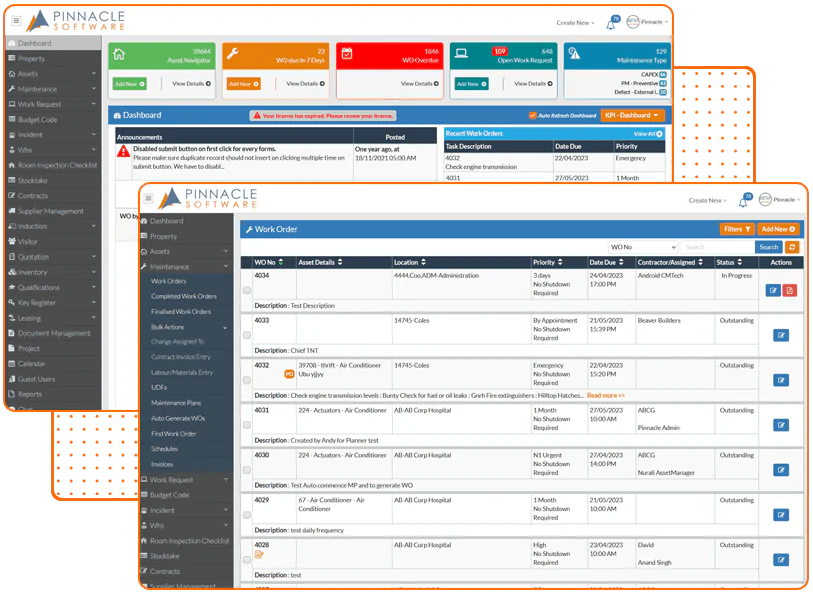Click the red 109 badge on Open Work Request

point(500,51)
